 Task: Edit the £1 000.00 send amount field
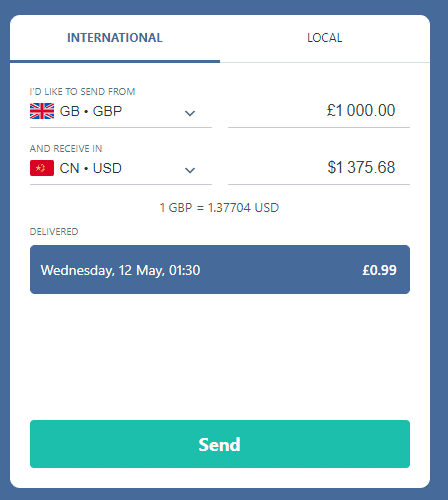tap(319, 111)
